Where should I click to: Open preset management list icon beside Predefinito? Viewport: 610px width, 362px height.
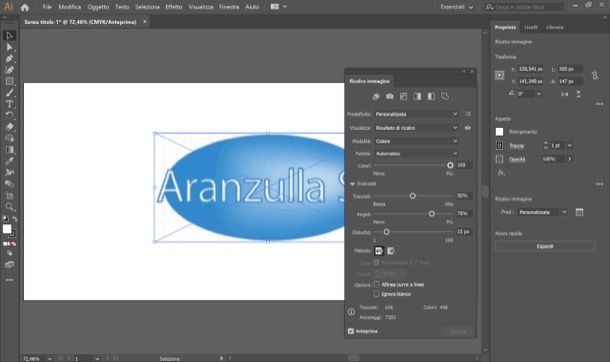468,114
